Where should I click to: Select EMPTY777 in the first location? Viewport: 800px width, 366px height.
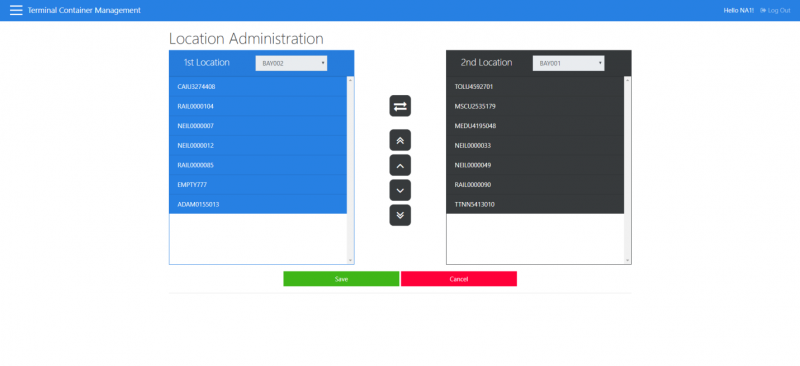coord(258,184)
